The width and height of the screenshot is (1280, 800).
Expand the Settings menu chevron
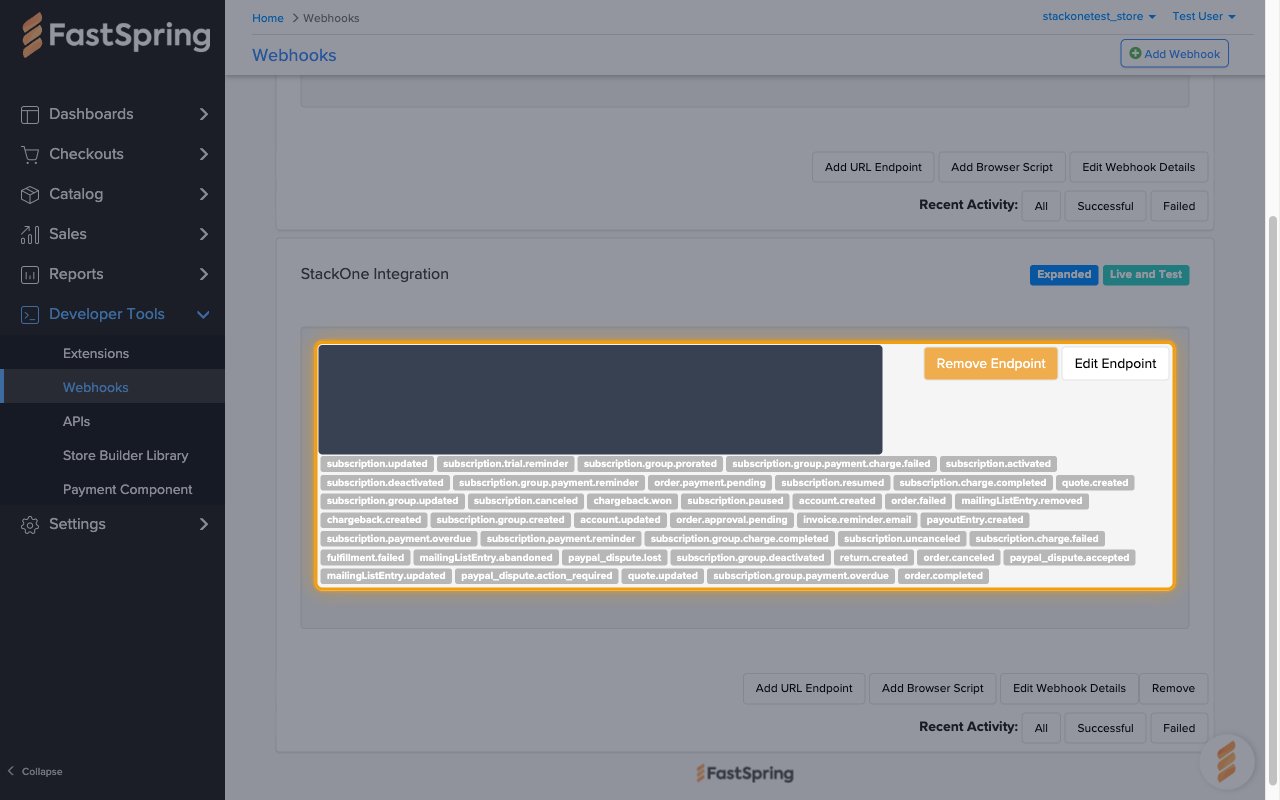[203, 524]
